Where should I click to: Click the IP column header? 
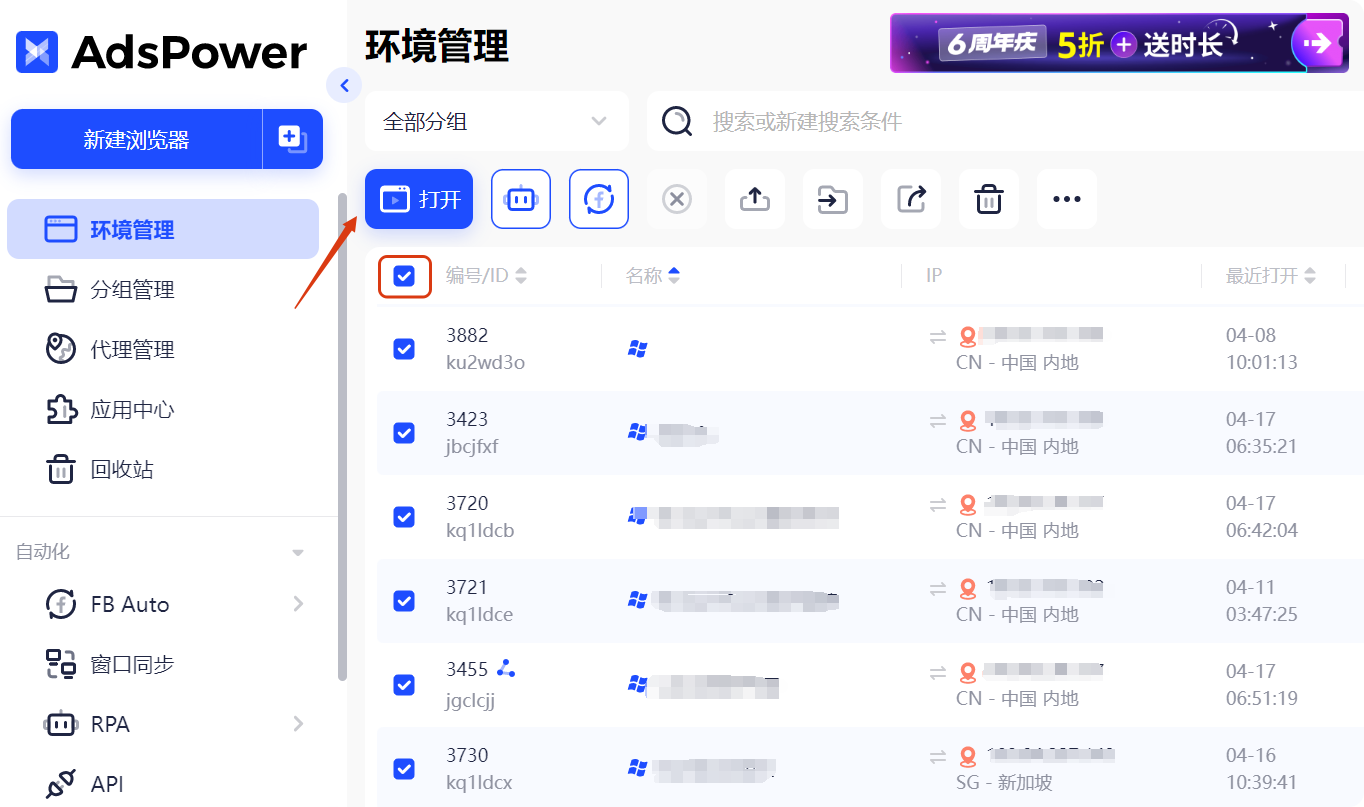[934, 276]
